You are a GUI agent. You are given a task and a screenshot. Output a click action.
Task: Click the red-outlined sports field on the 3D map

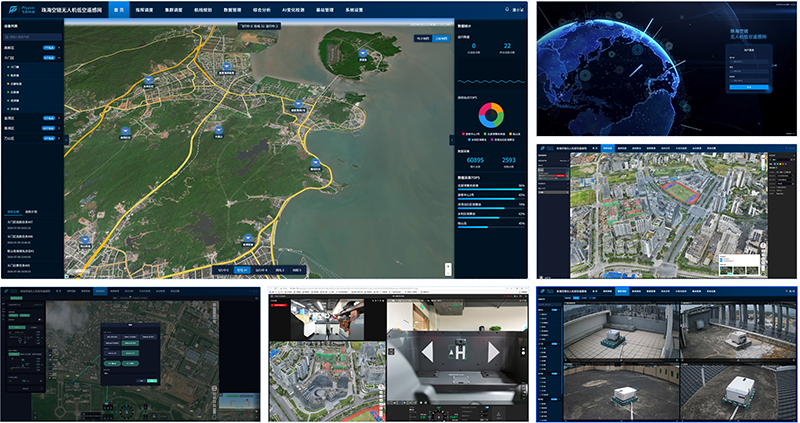point(678,189)
